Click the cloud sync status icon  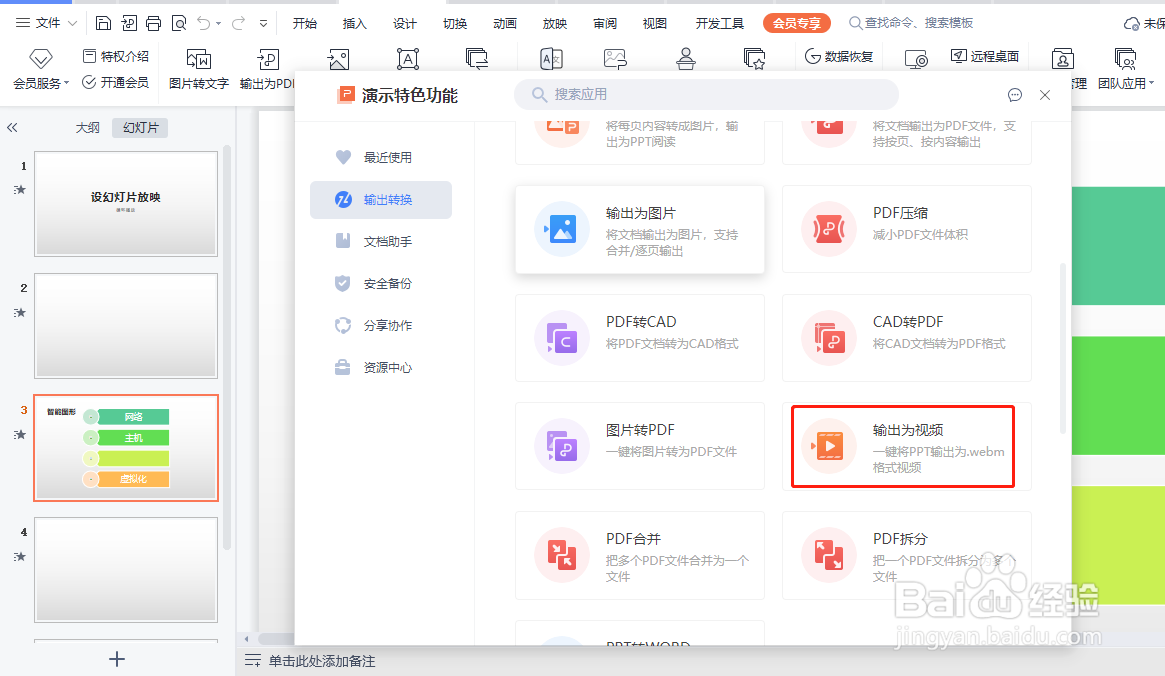point(1132,24)
